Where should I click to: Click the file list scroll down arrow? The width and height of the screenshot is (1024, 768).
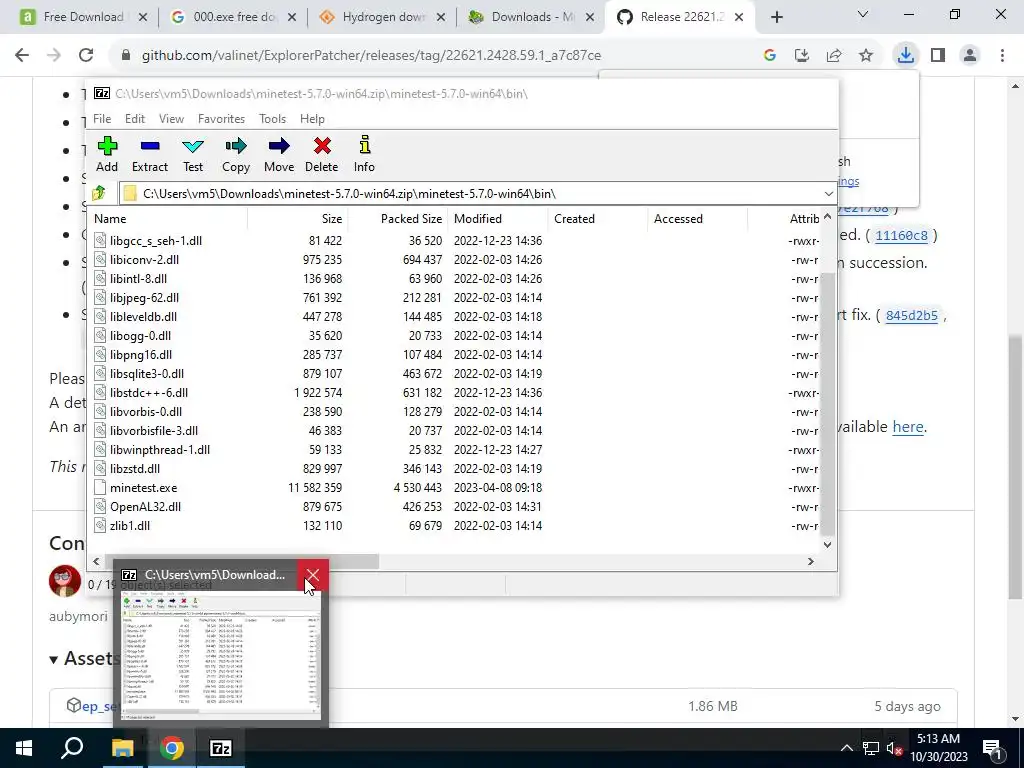[x=827, y=545]
